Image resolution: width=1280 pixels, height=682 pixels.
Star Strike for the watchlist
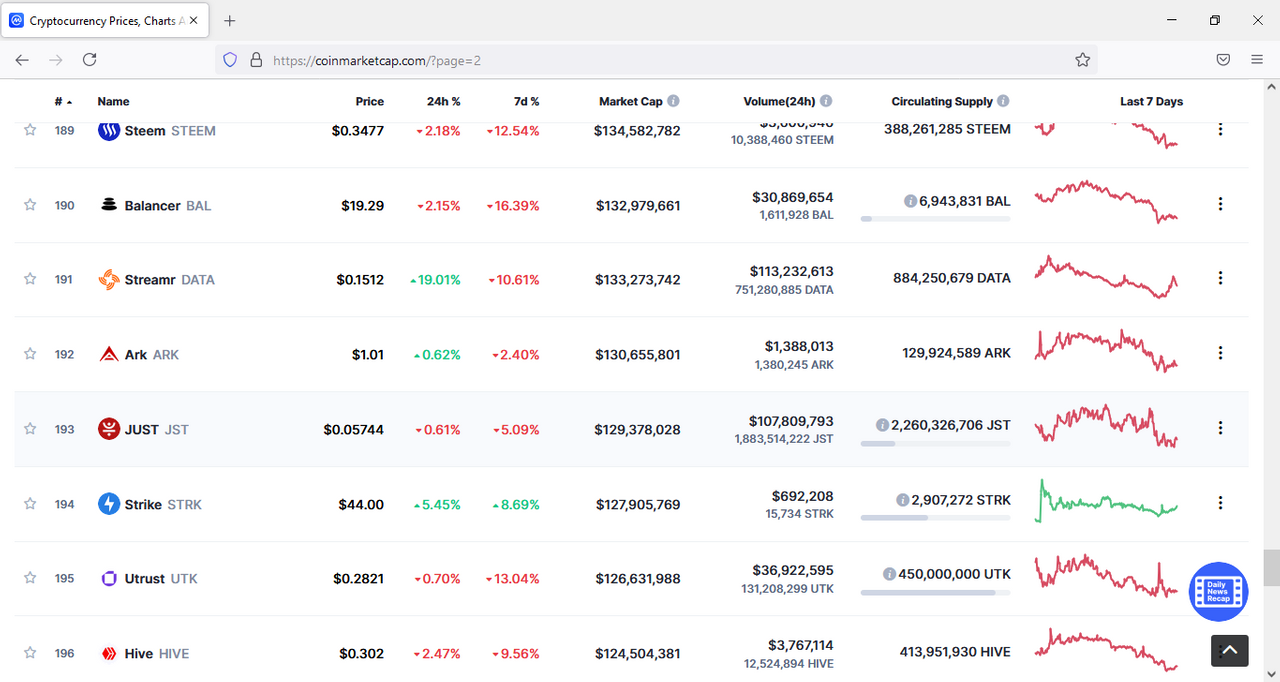point(30,504)
